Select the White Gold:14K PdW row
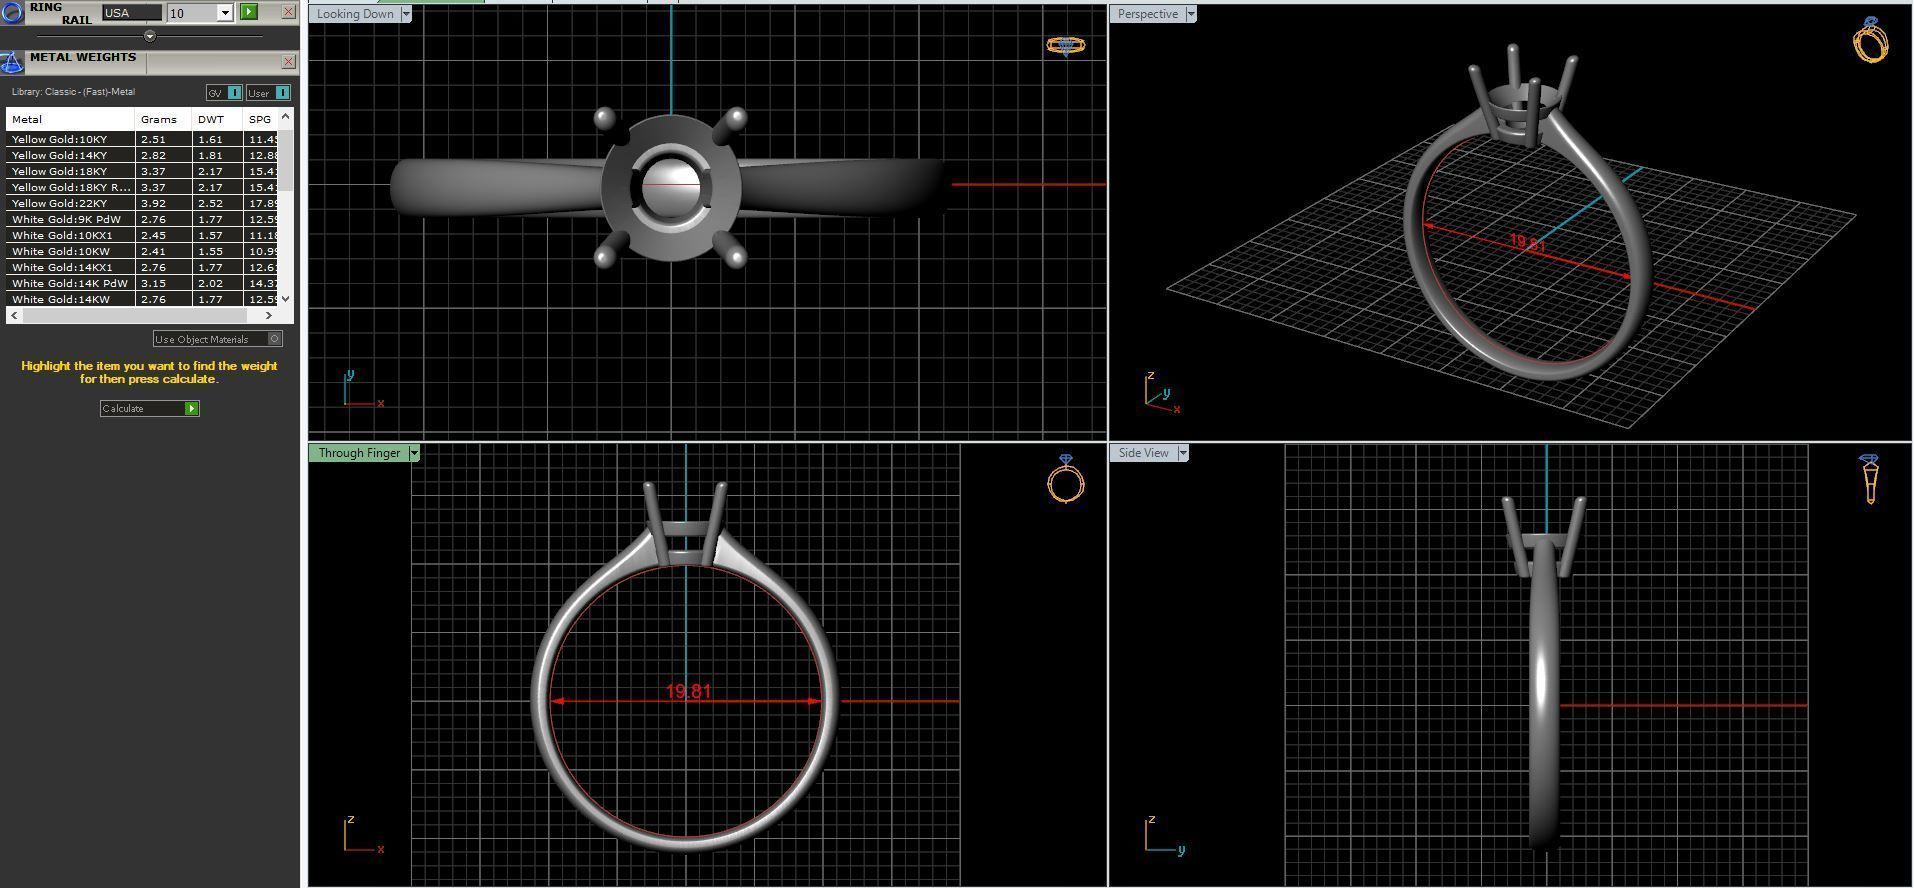1914x888 pixels. (142, 283)
